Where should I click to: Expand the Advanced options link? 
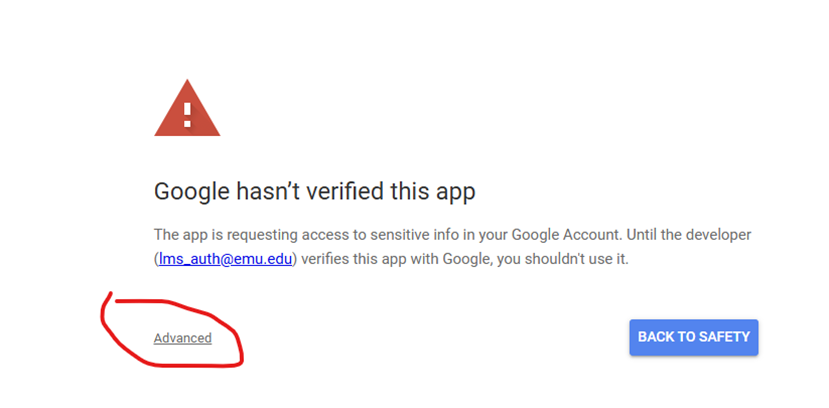[183, 338]
